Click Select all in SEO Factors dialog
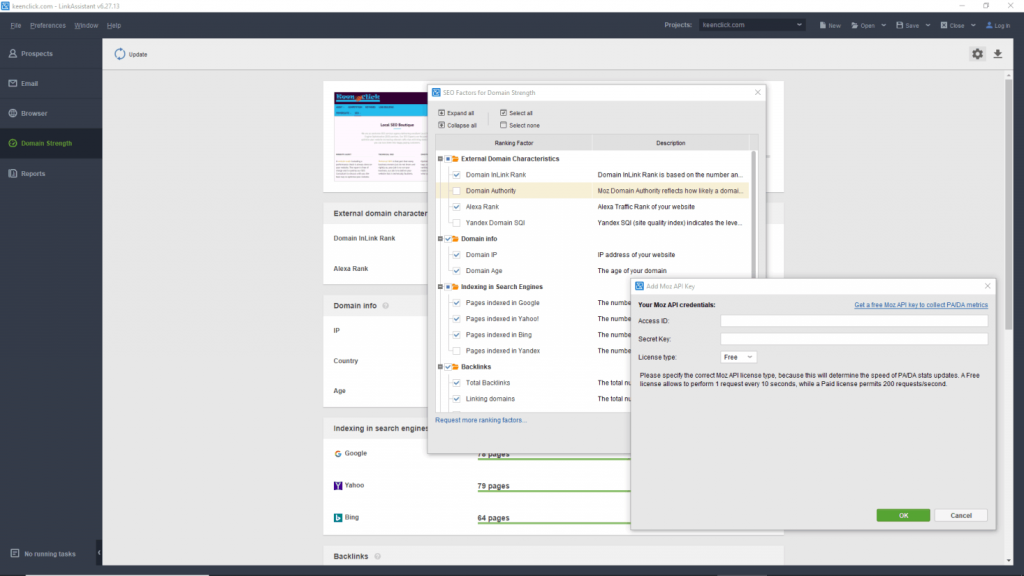This screenshot has width=1024, height=576. tap(517, 113)
